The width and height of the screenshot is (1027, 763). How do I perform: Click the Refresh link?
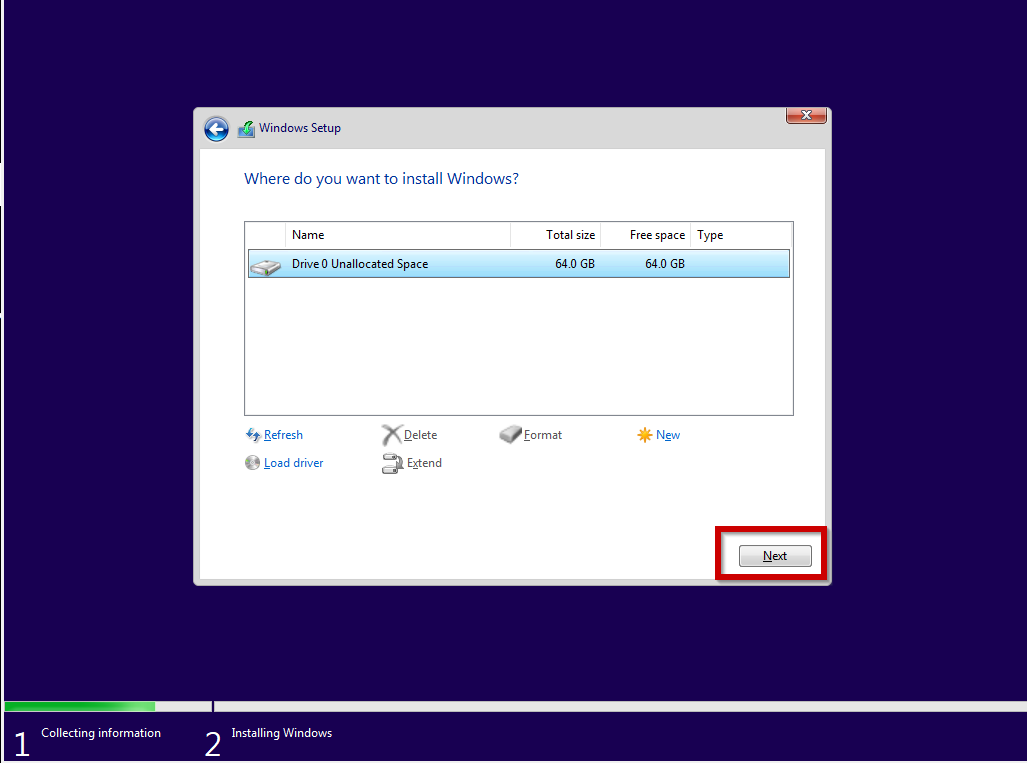[x=283, y=435]
